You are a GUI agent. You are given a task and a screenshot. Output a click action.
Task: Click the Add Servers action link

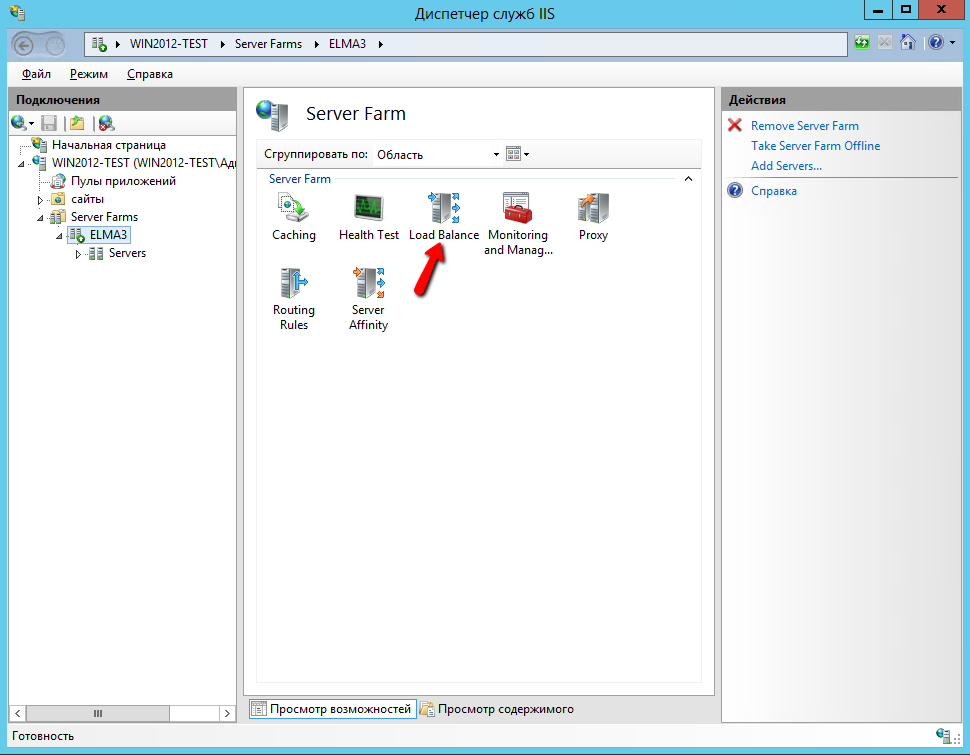(786, 166)
